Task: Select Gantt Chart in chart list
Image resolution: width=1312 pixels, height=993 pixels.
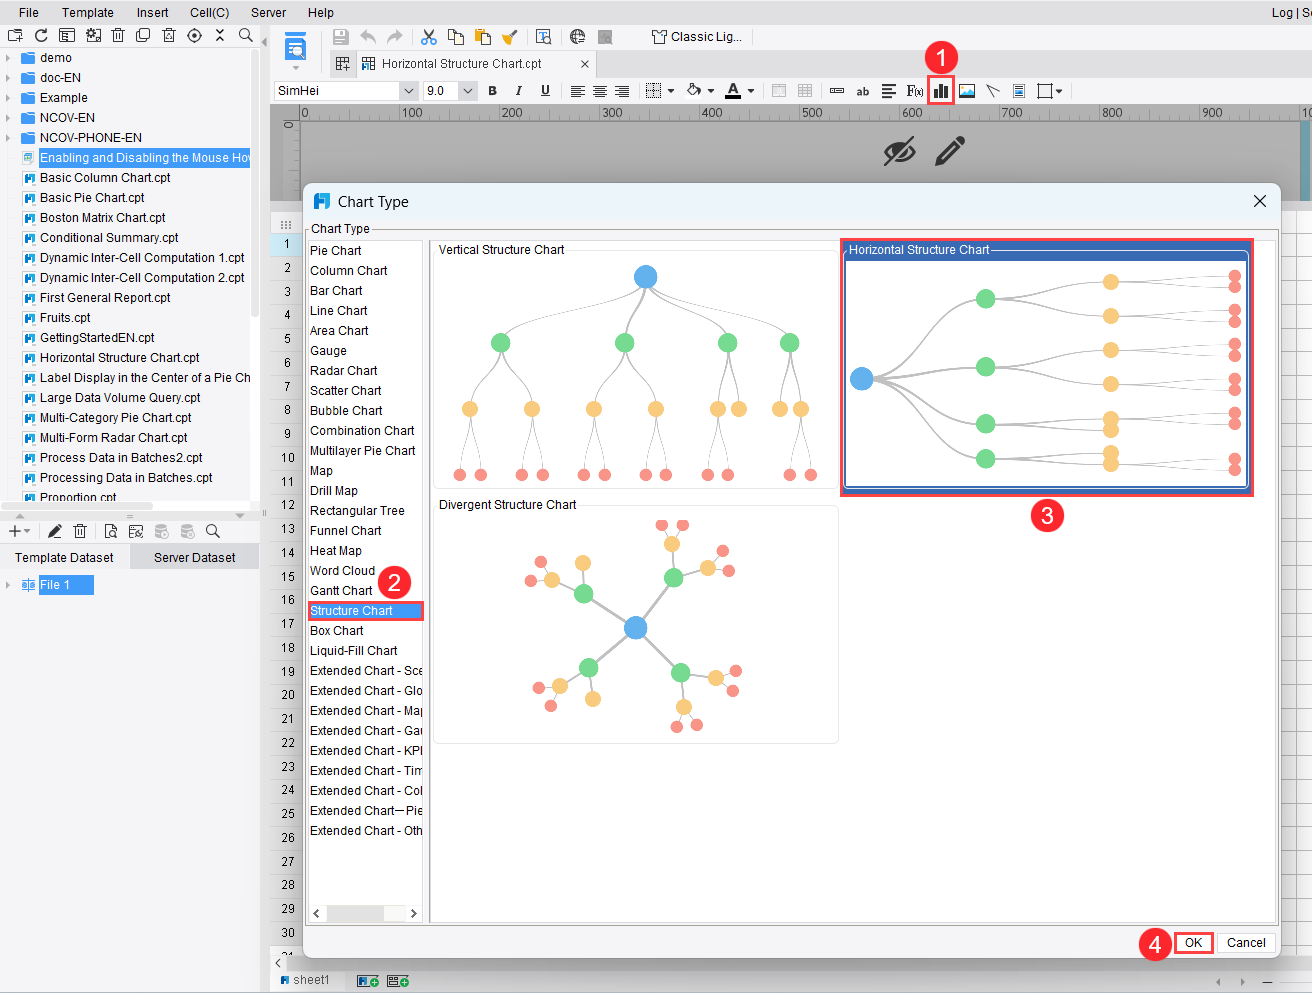Action: tap(341, 591)
